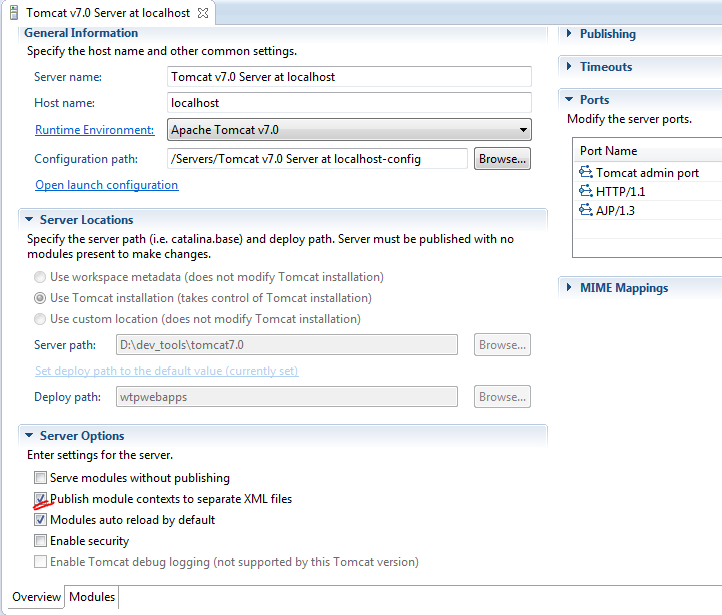Screen dimensions: 722x615
Task: Select Use custom location radio button
Action: (x=40, y=319)
